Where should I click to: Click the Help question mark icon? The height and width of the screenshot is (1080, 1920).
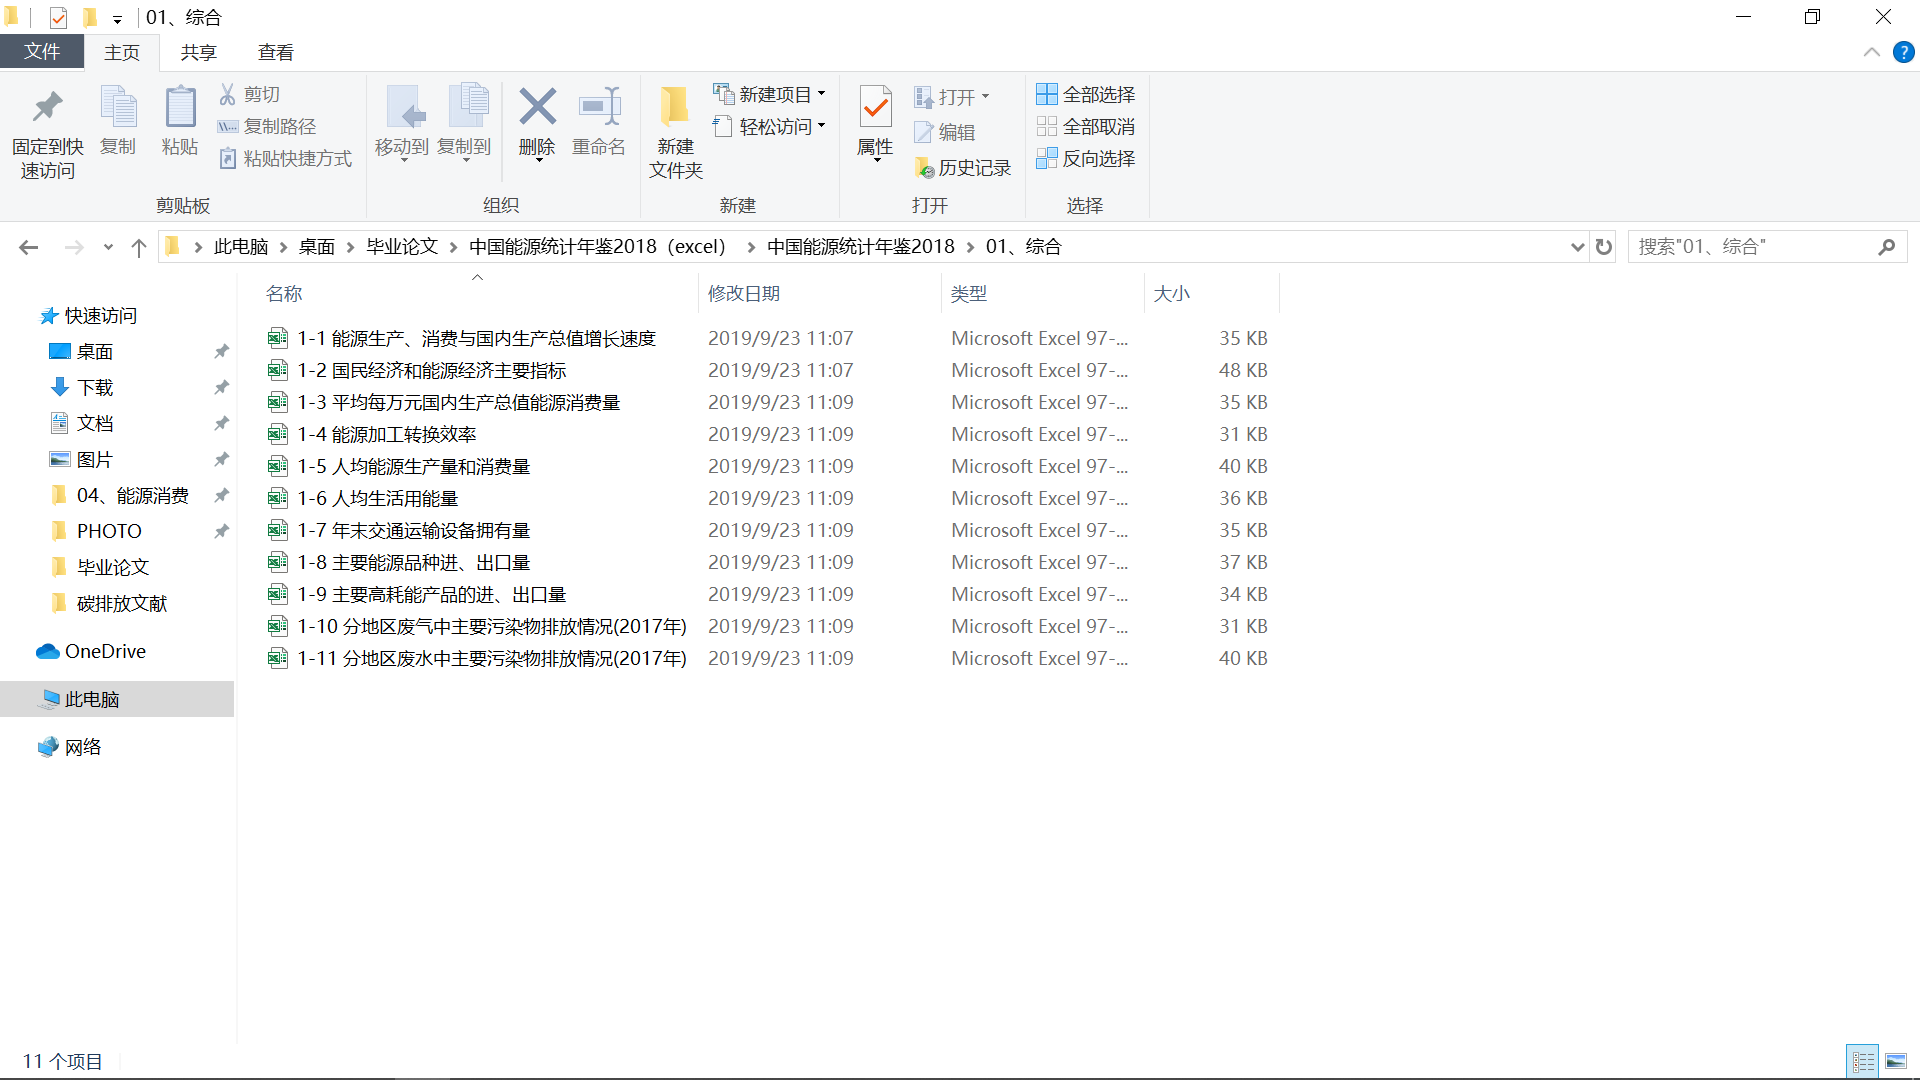click(x=1903, y=53)
